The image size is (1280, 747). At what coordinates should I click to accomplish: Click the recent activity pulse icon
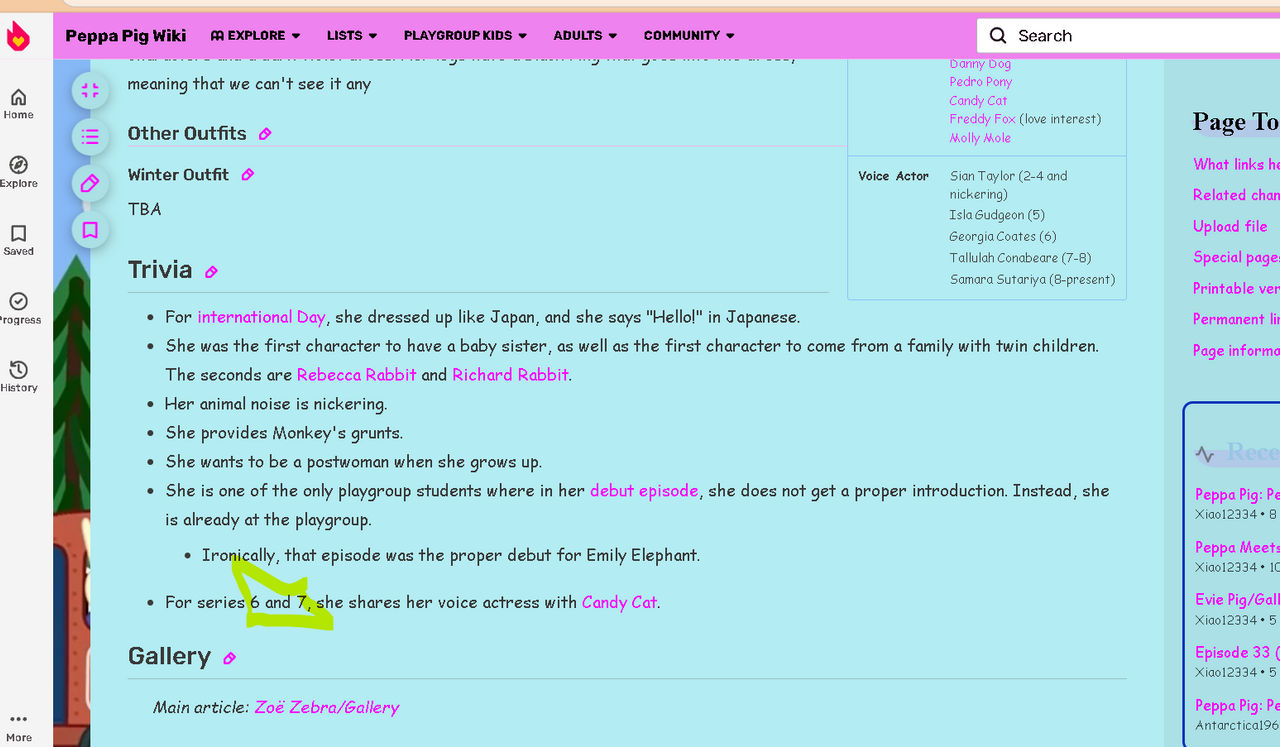[x=1205, y=455]
